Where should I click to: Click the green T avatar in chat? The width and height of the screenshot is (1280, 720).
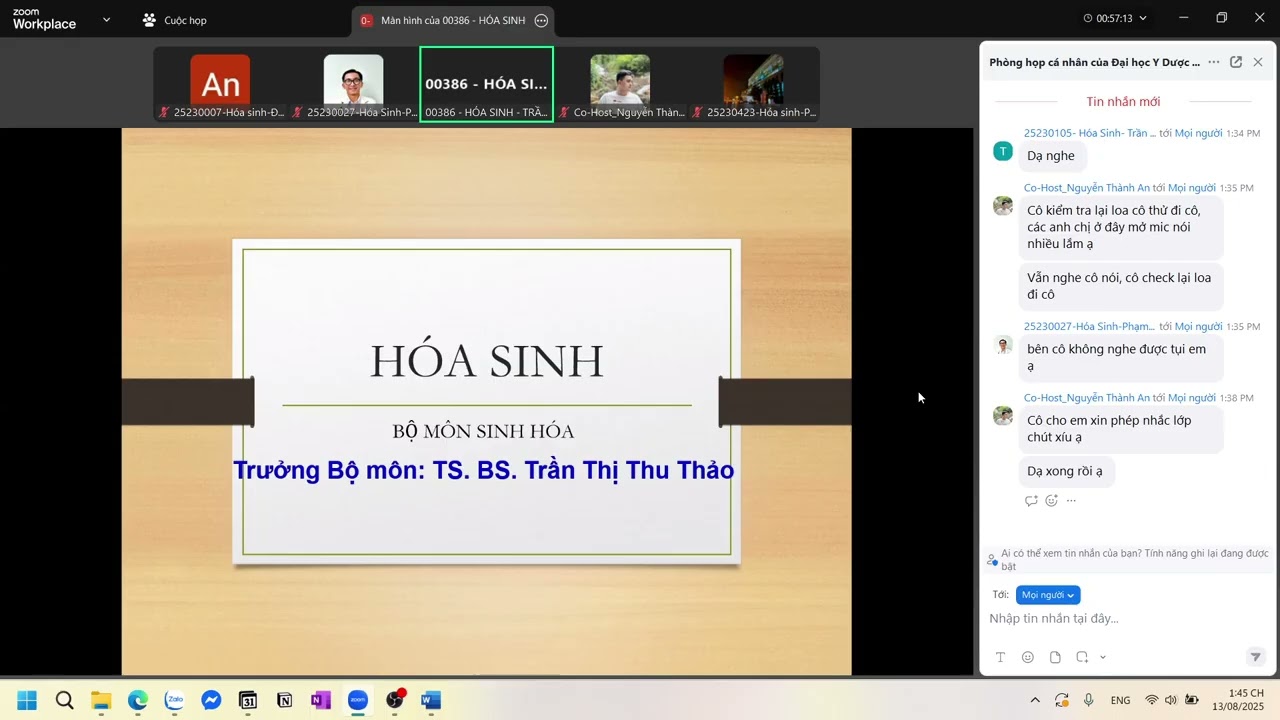pyautogui.click(x=1003, y=151)
